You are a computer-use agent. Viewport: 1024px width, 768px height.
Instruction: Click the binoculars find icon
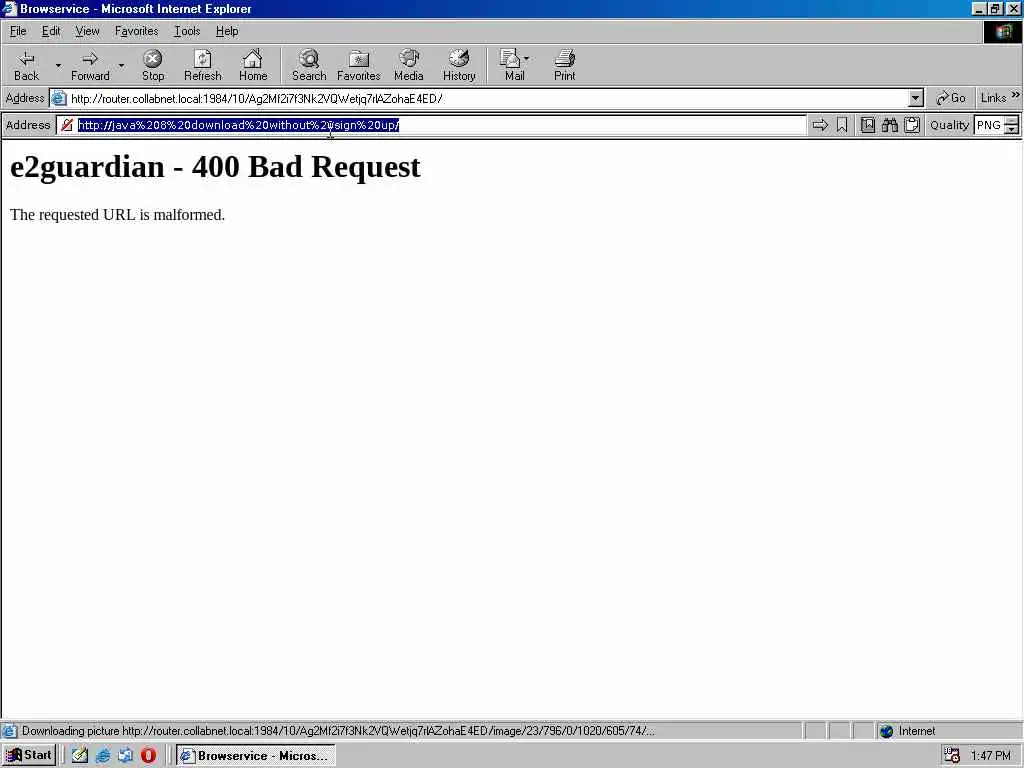point(889,125)
